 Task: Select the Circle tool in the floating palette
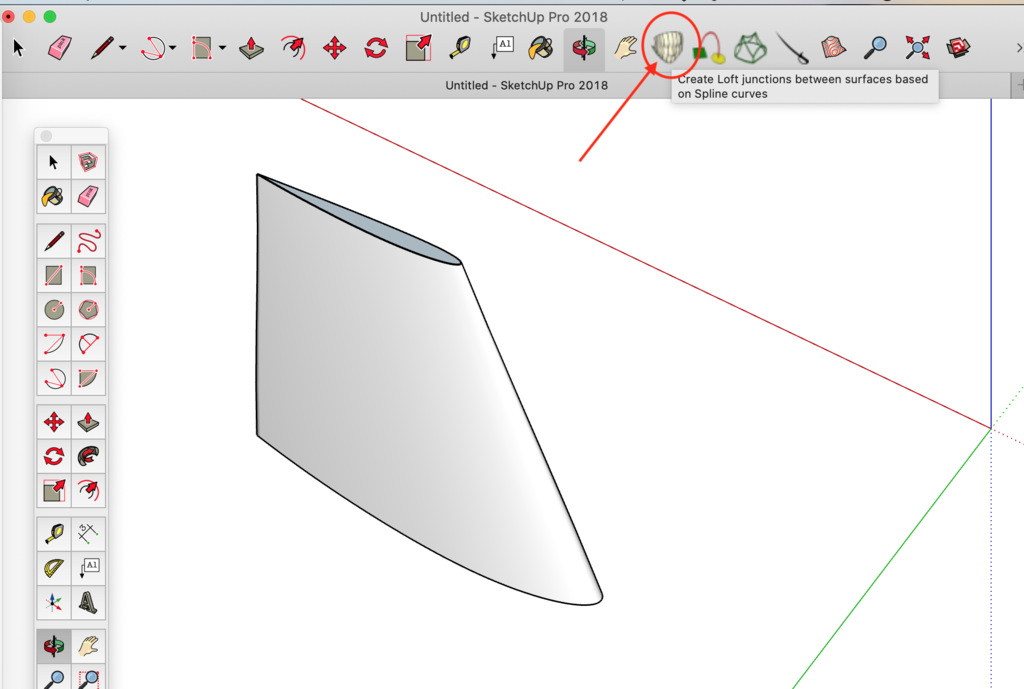coord(54,310)
